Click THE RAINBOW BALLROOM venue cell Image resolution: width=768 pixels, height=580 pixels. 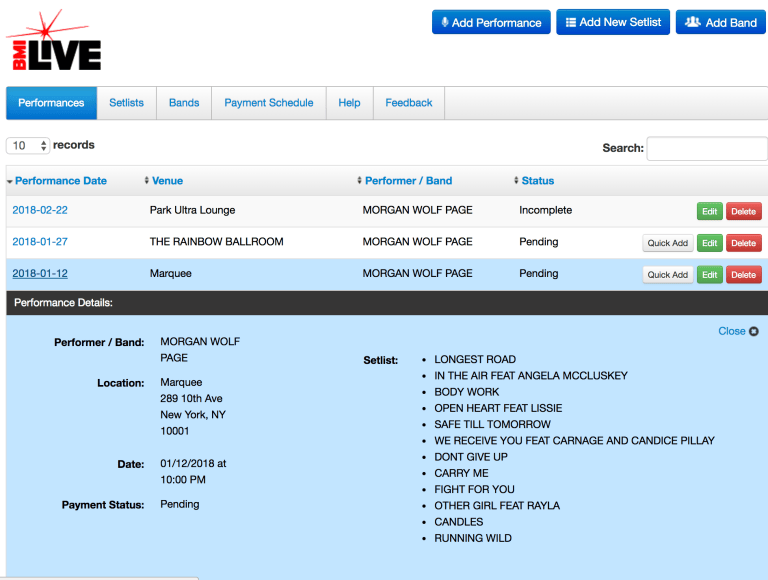pos(216,242)
